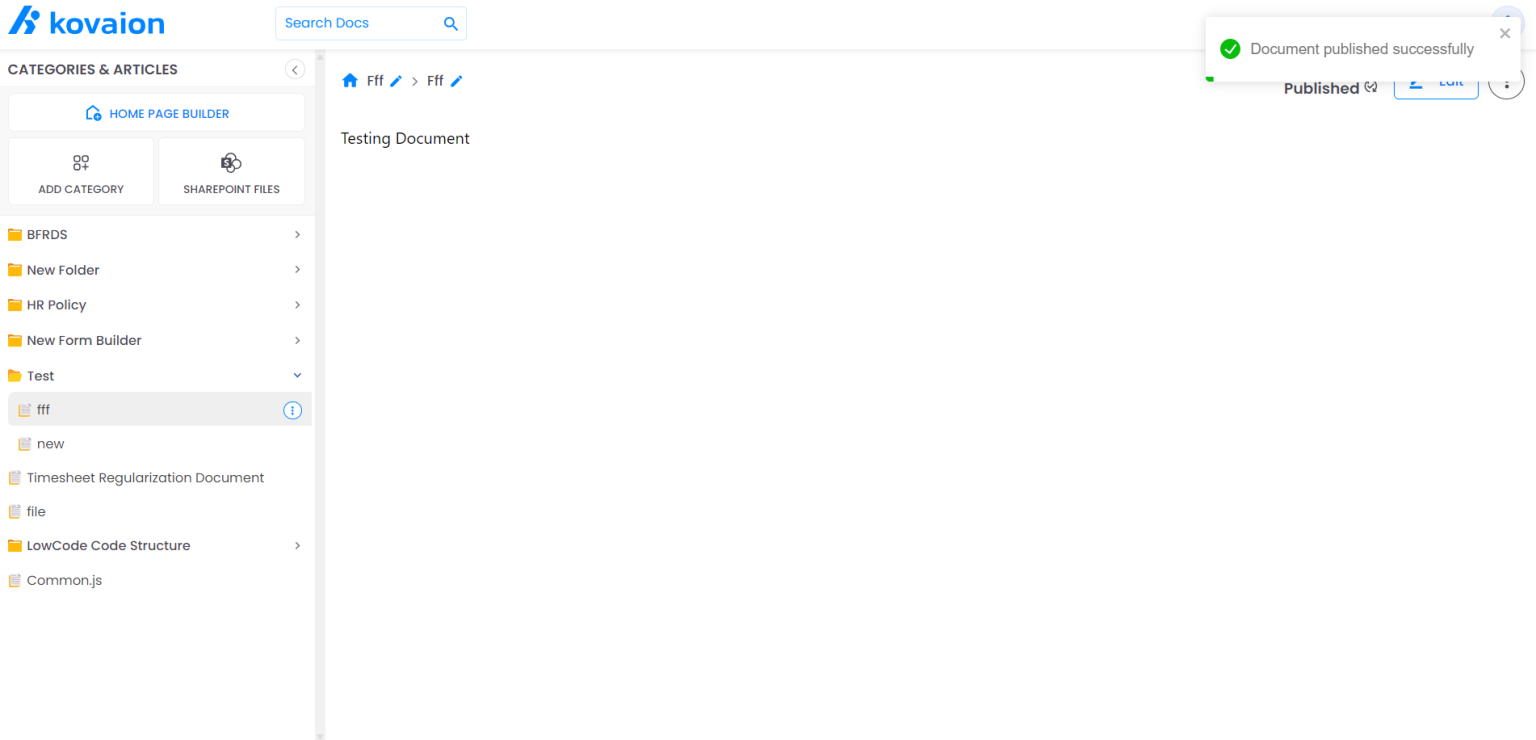Edit the first Fff breadcrumb pencil icon

coord(396,81)
